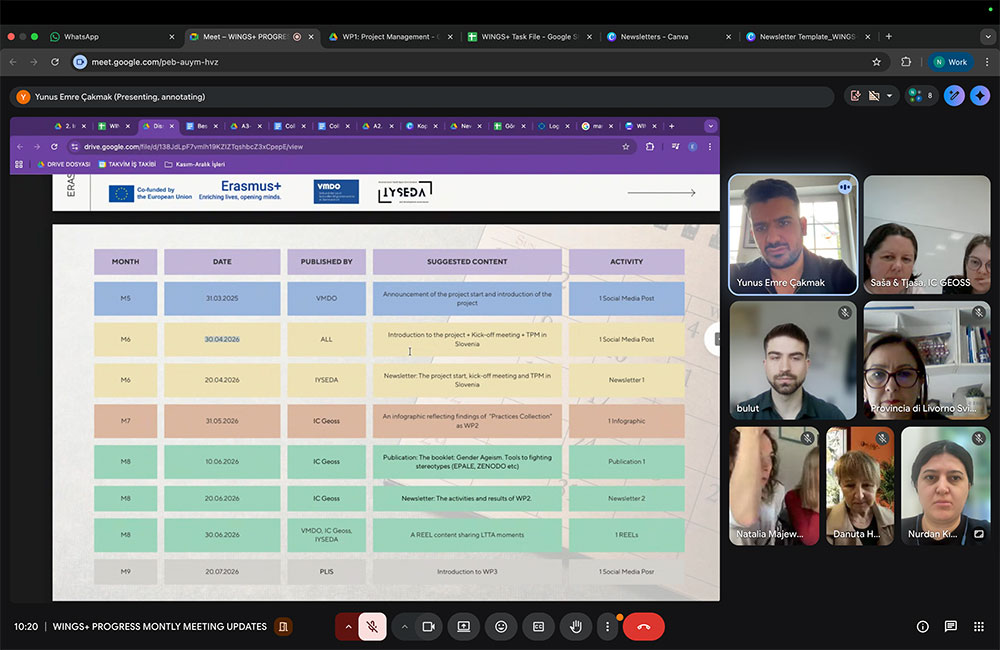Viewport: 1000px width, 650px height.
Task: Go back using Chrome's back arrow
Action: pyautogui.click(x=13, y=62)
